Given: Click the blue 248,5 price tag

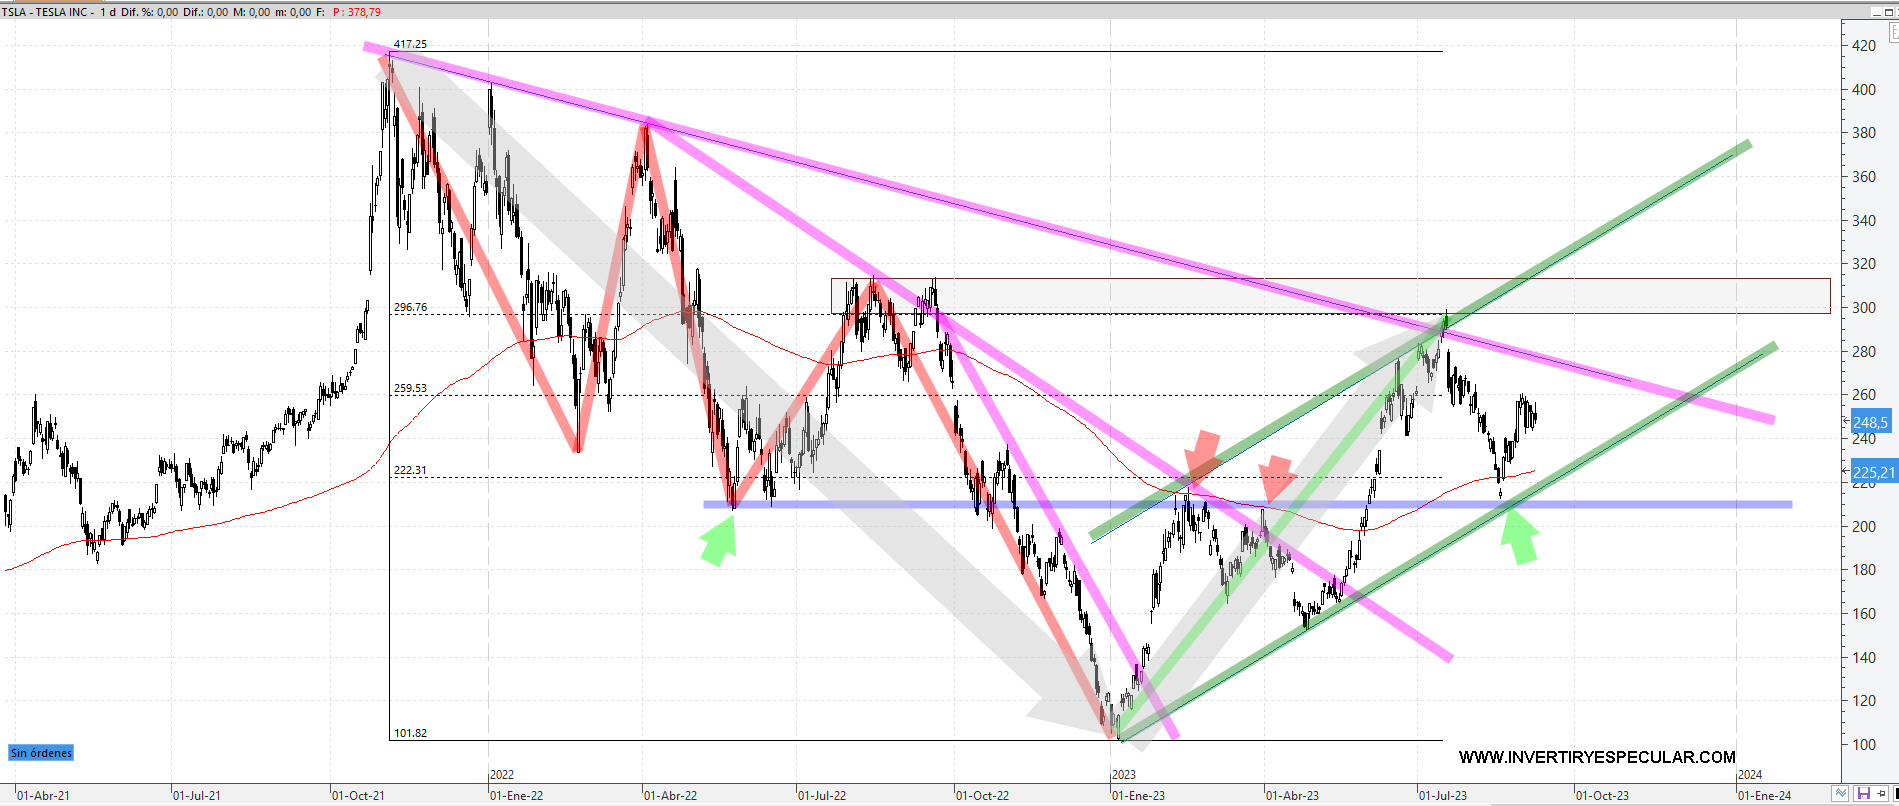Looking at the screenshot, I should pyautogui.click(x=1869, y=422).
